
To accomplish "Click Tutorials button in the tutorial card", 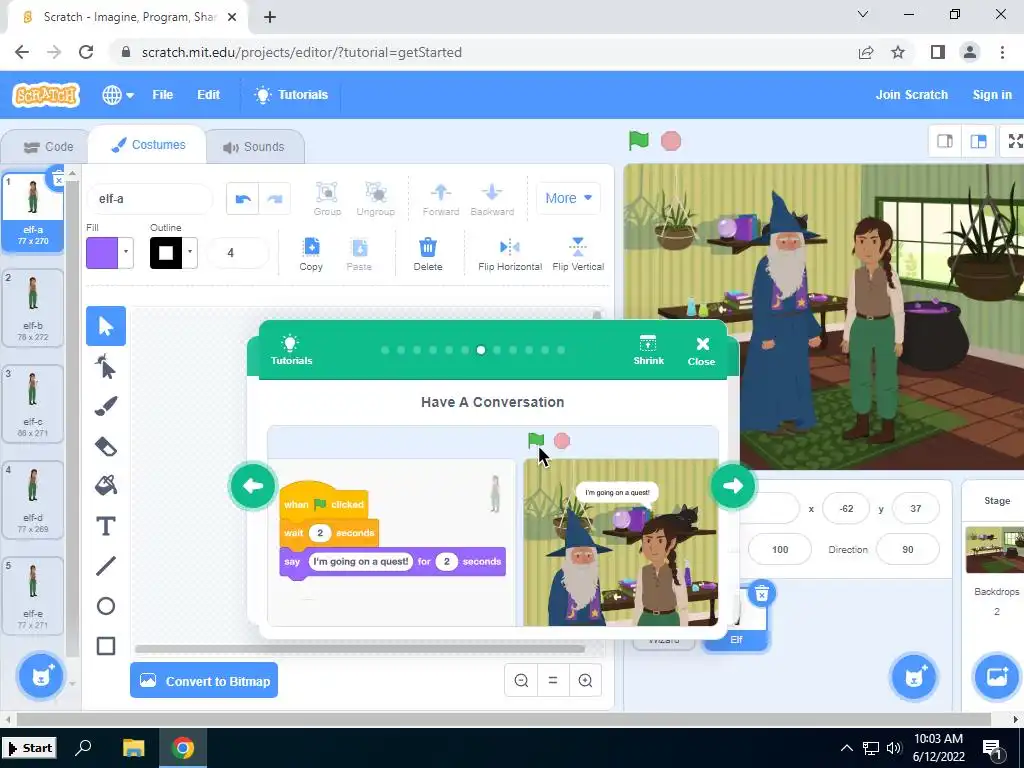I will (x=291, y=350).
